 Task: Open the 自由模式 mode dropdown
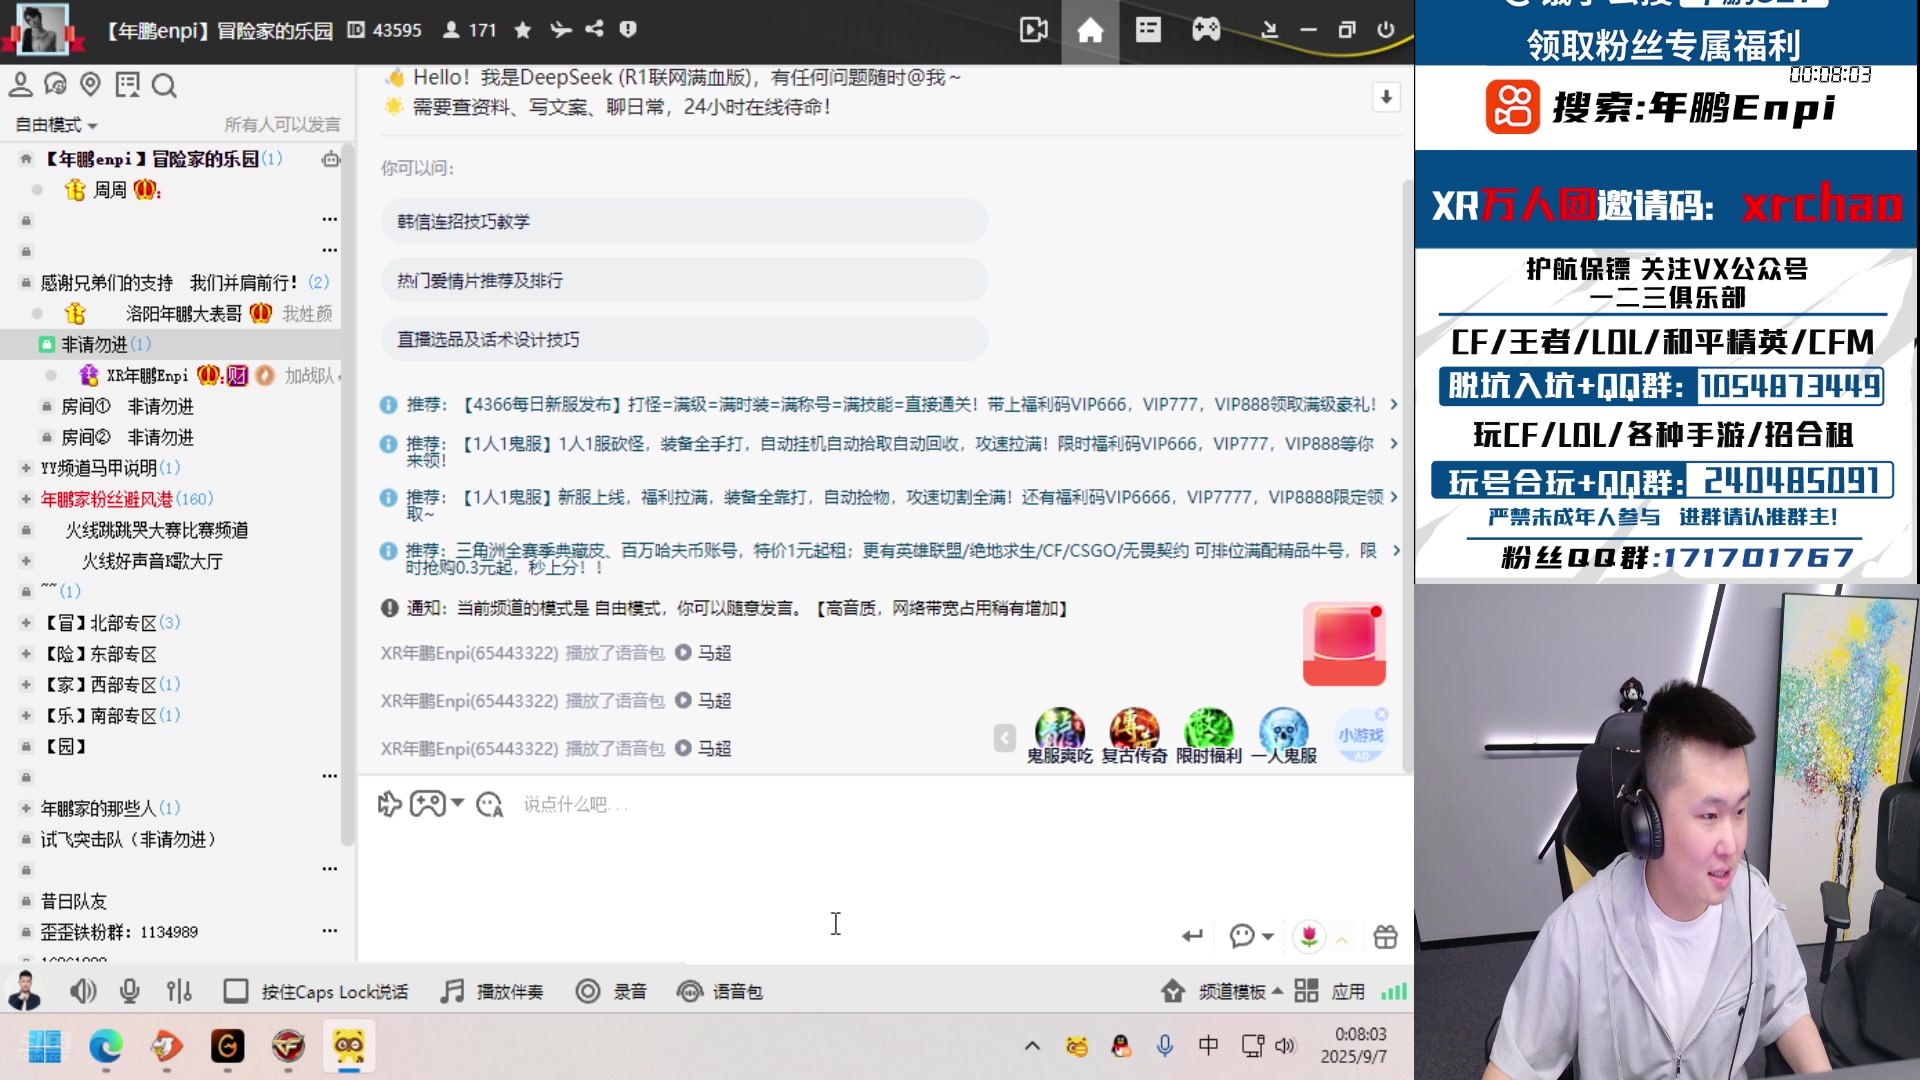coord(57,125)
